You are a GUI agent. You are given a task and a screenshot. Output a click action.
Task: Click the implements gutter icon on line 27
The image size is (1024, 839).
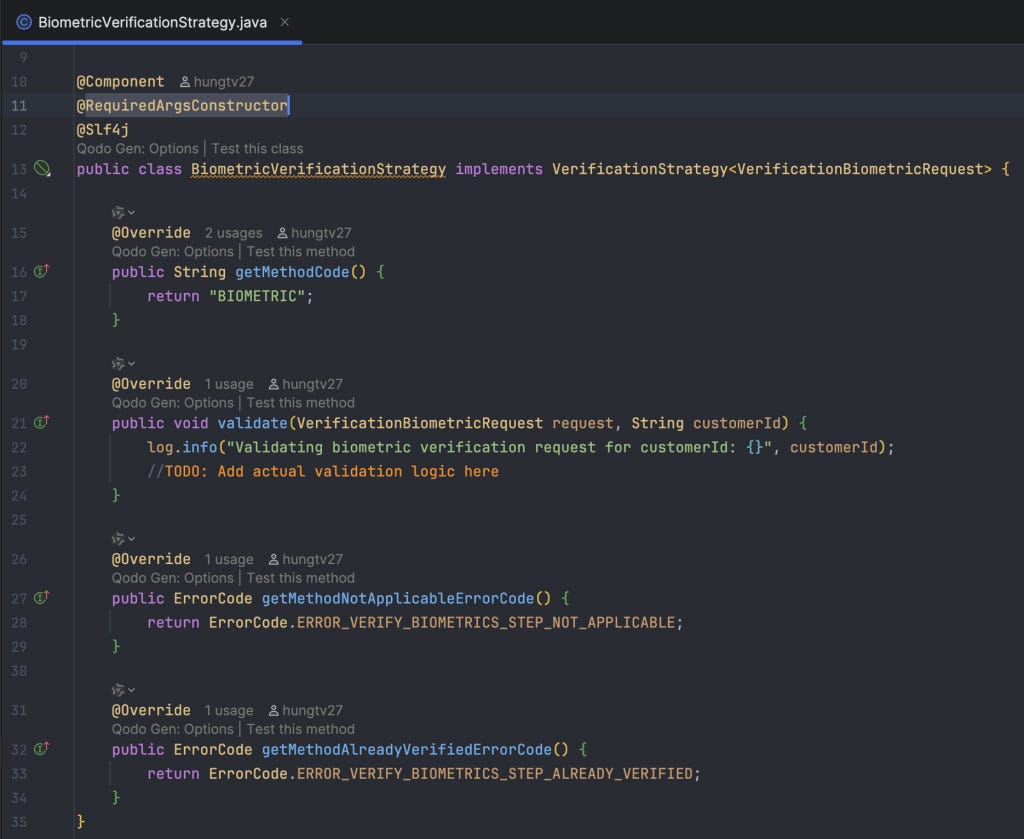[41, 597]
